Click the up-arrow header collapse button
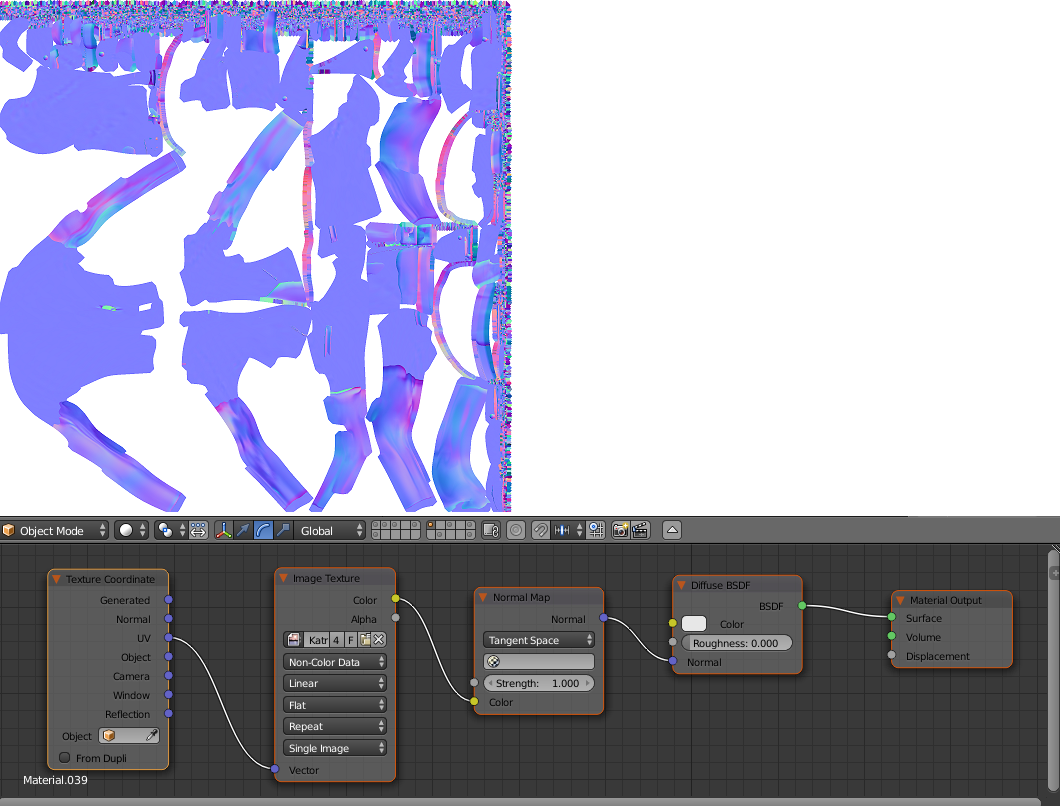This screenshot has width=1060, height=809. pyautogui.click(x=672, y=531)
